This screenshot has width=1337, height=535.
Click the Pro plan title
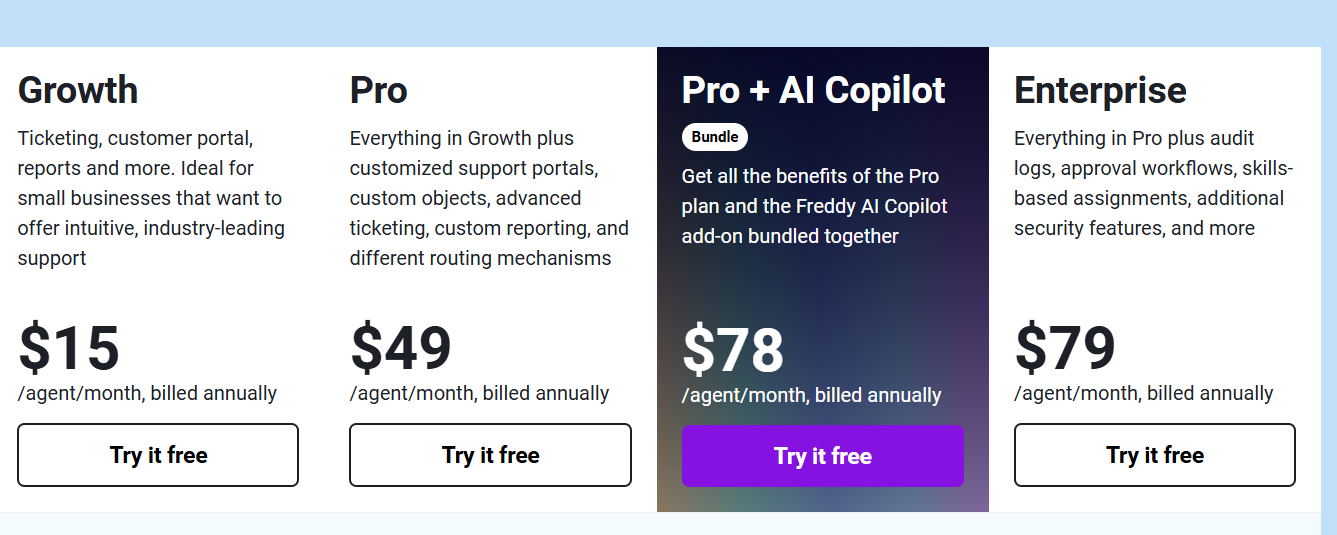[379, 90]
